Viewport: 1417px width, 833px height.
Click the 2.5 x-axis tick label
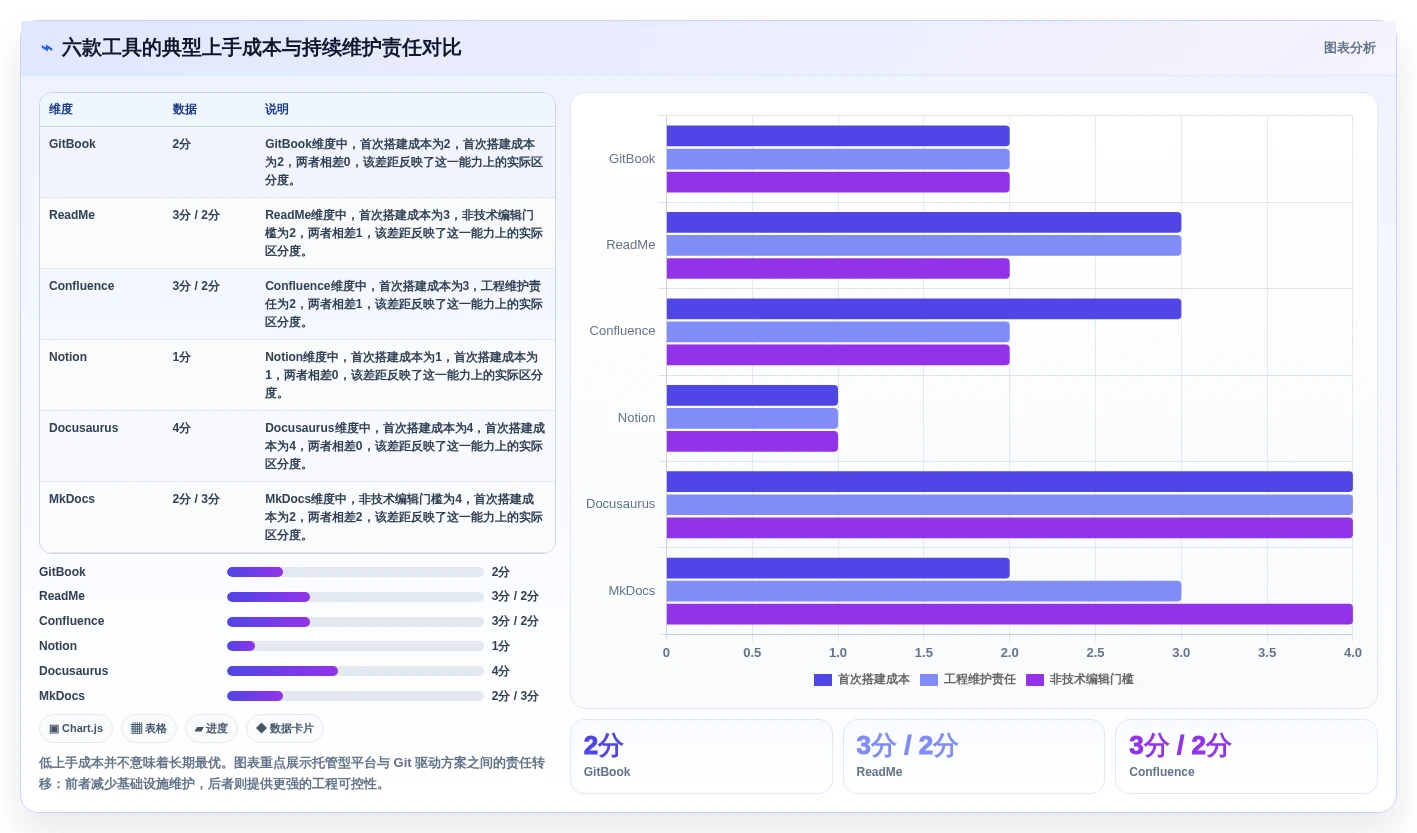click(x=1095, y=653)
